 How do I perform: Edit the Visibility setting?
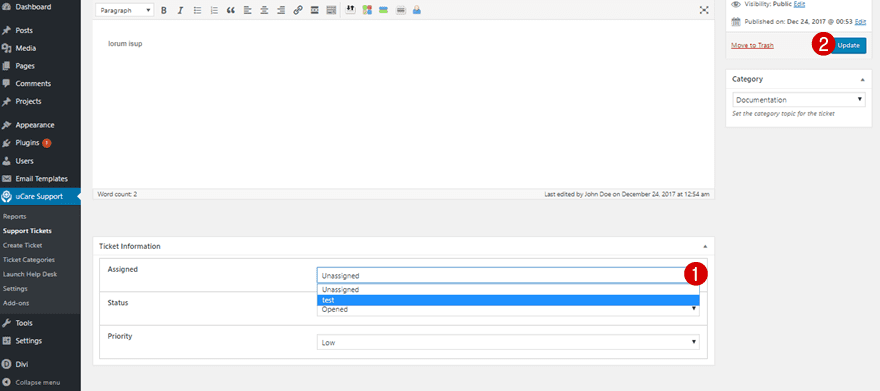pyautogui.click(x=799, y=4)
